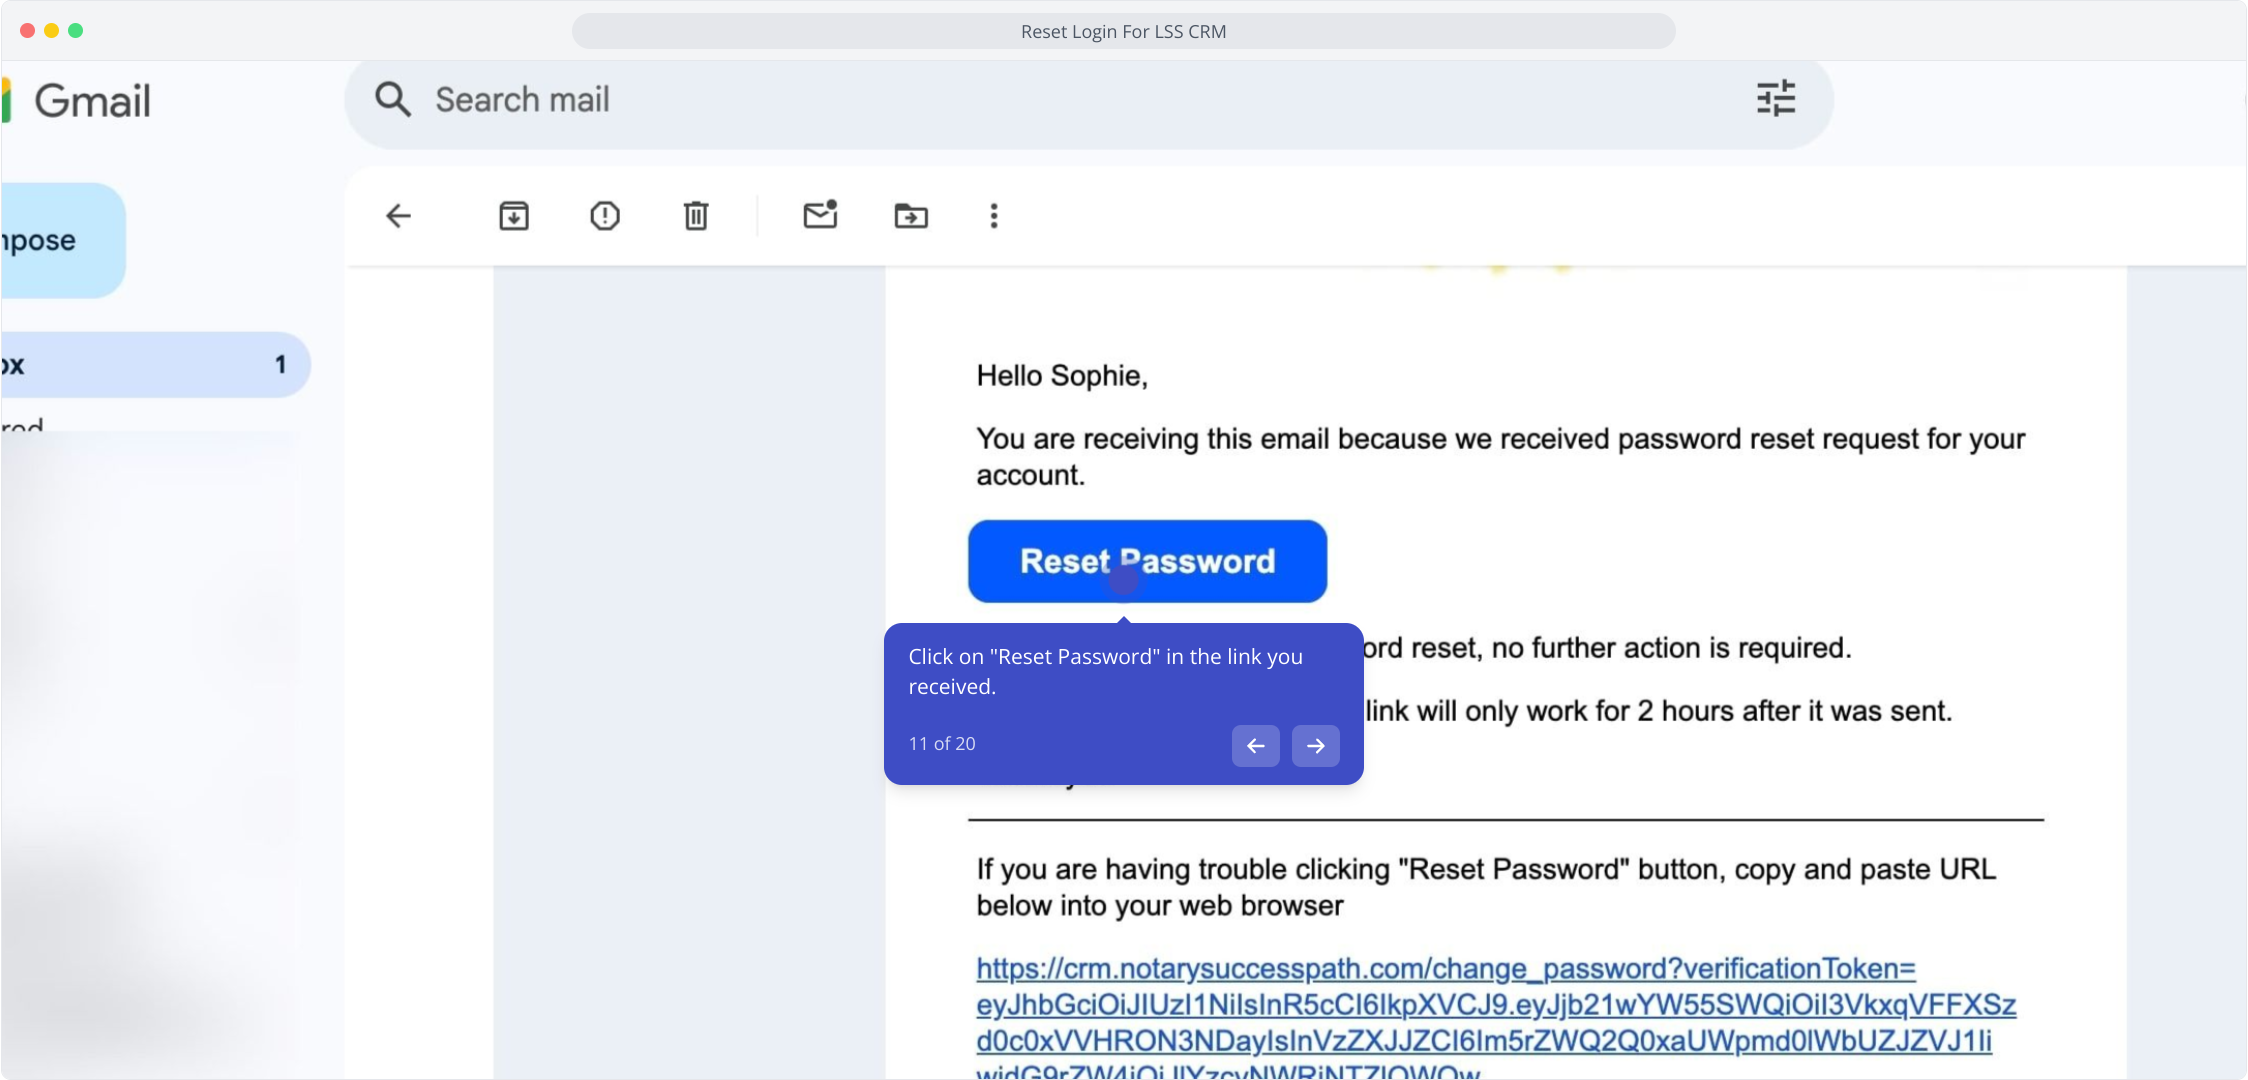Show search options filter icon

1776,99
